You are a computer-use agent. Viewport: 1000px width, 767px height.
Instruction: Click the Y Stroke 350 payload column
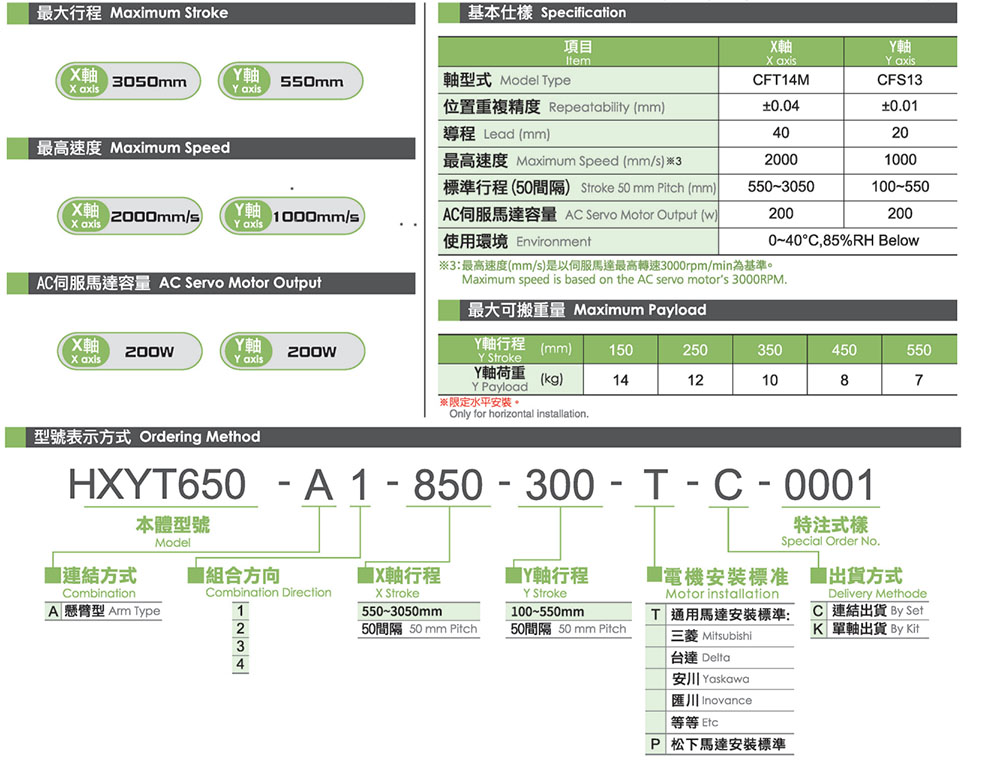(x=770, y=350)
